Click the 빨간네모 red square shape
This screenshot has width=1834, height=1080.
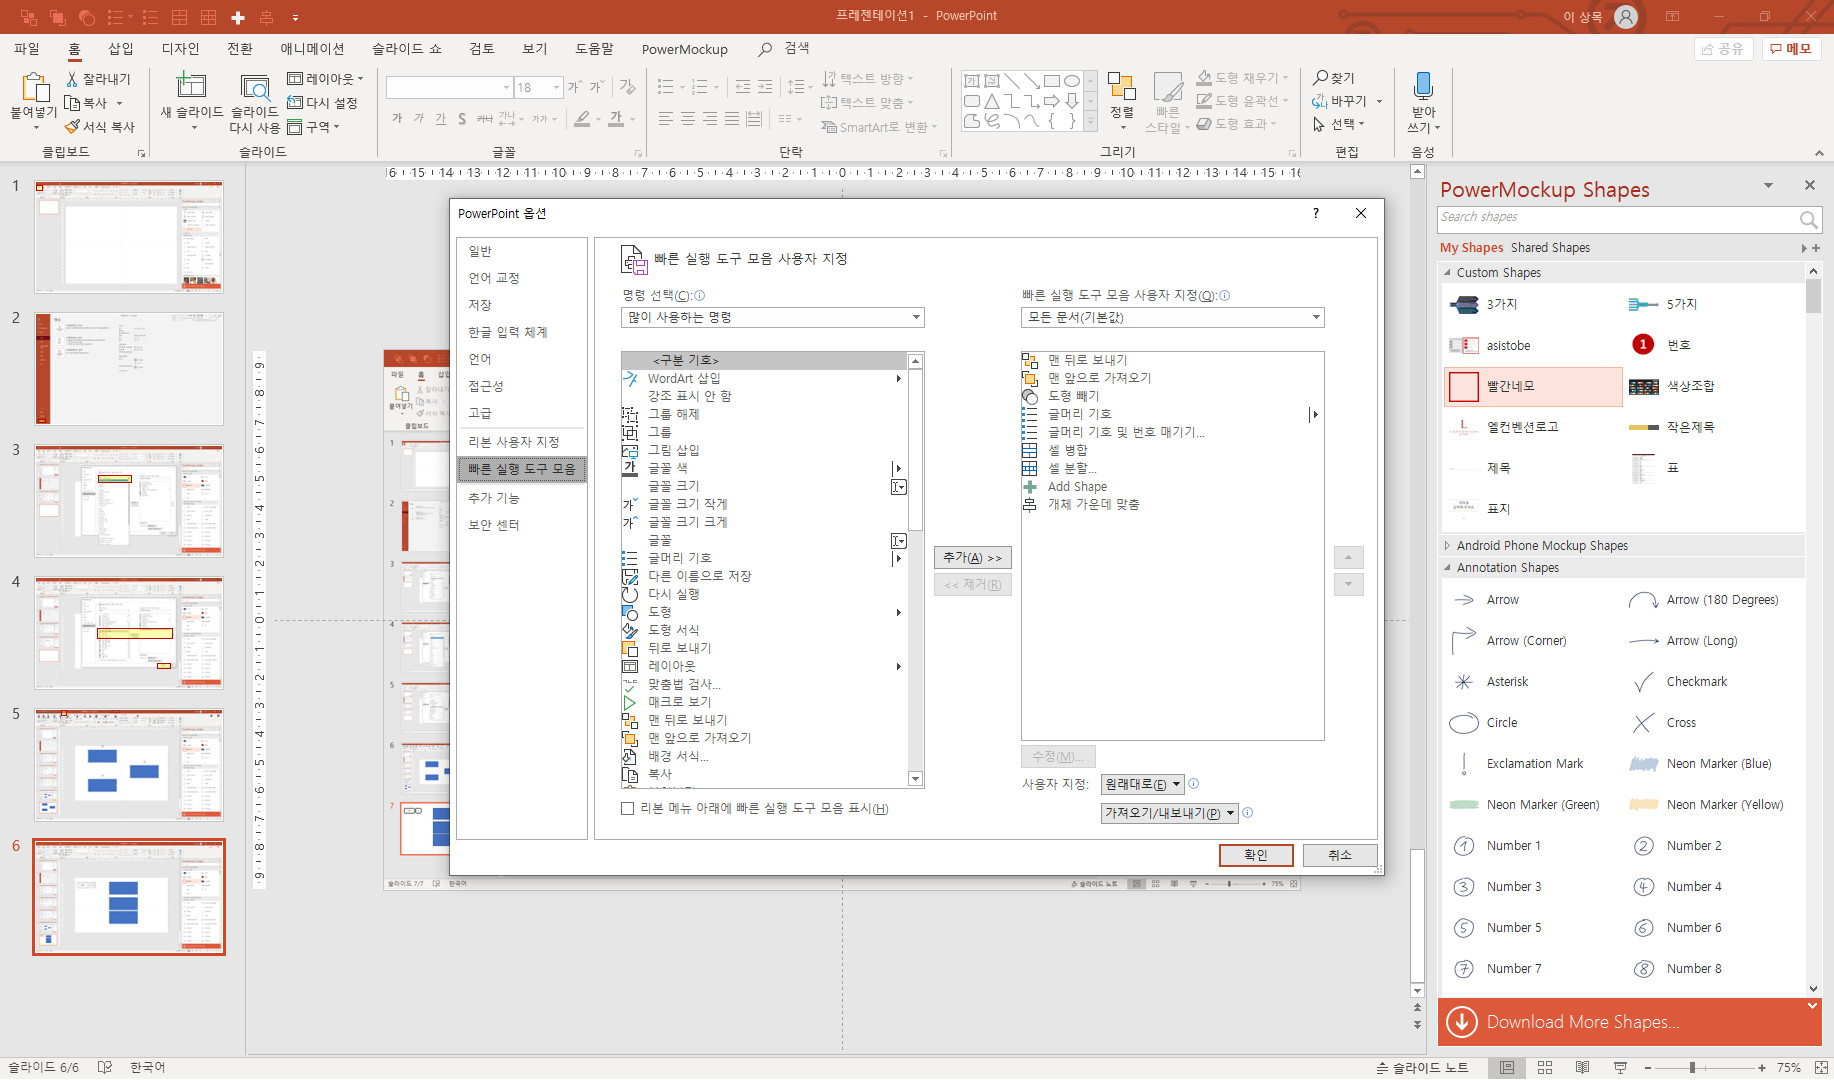[1463, 386]
